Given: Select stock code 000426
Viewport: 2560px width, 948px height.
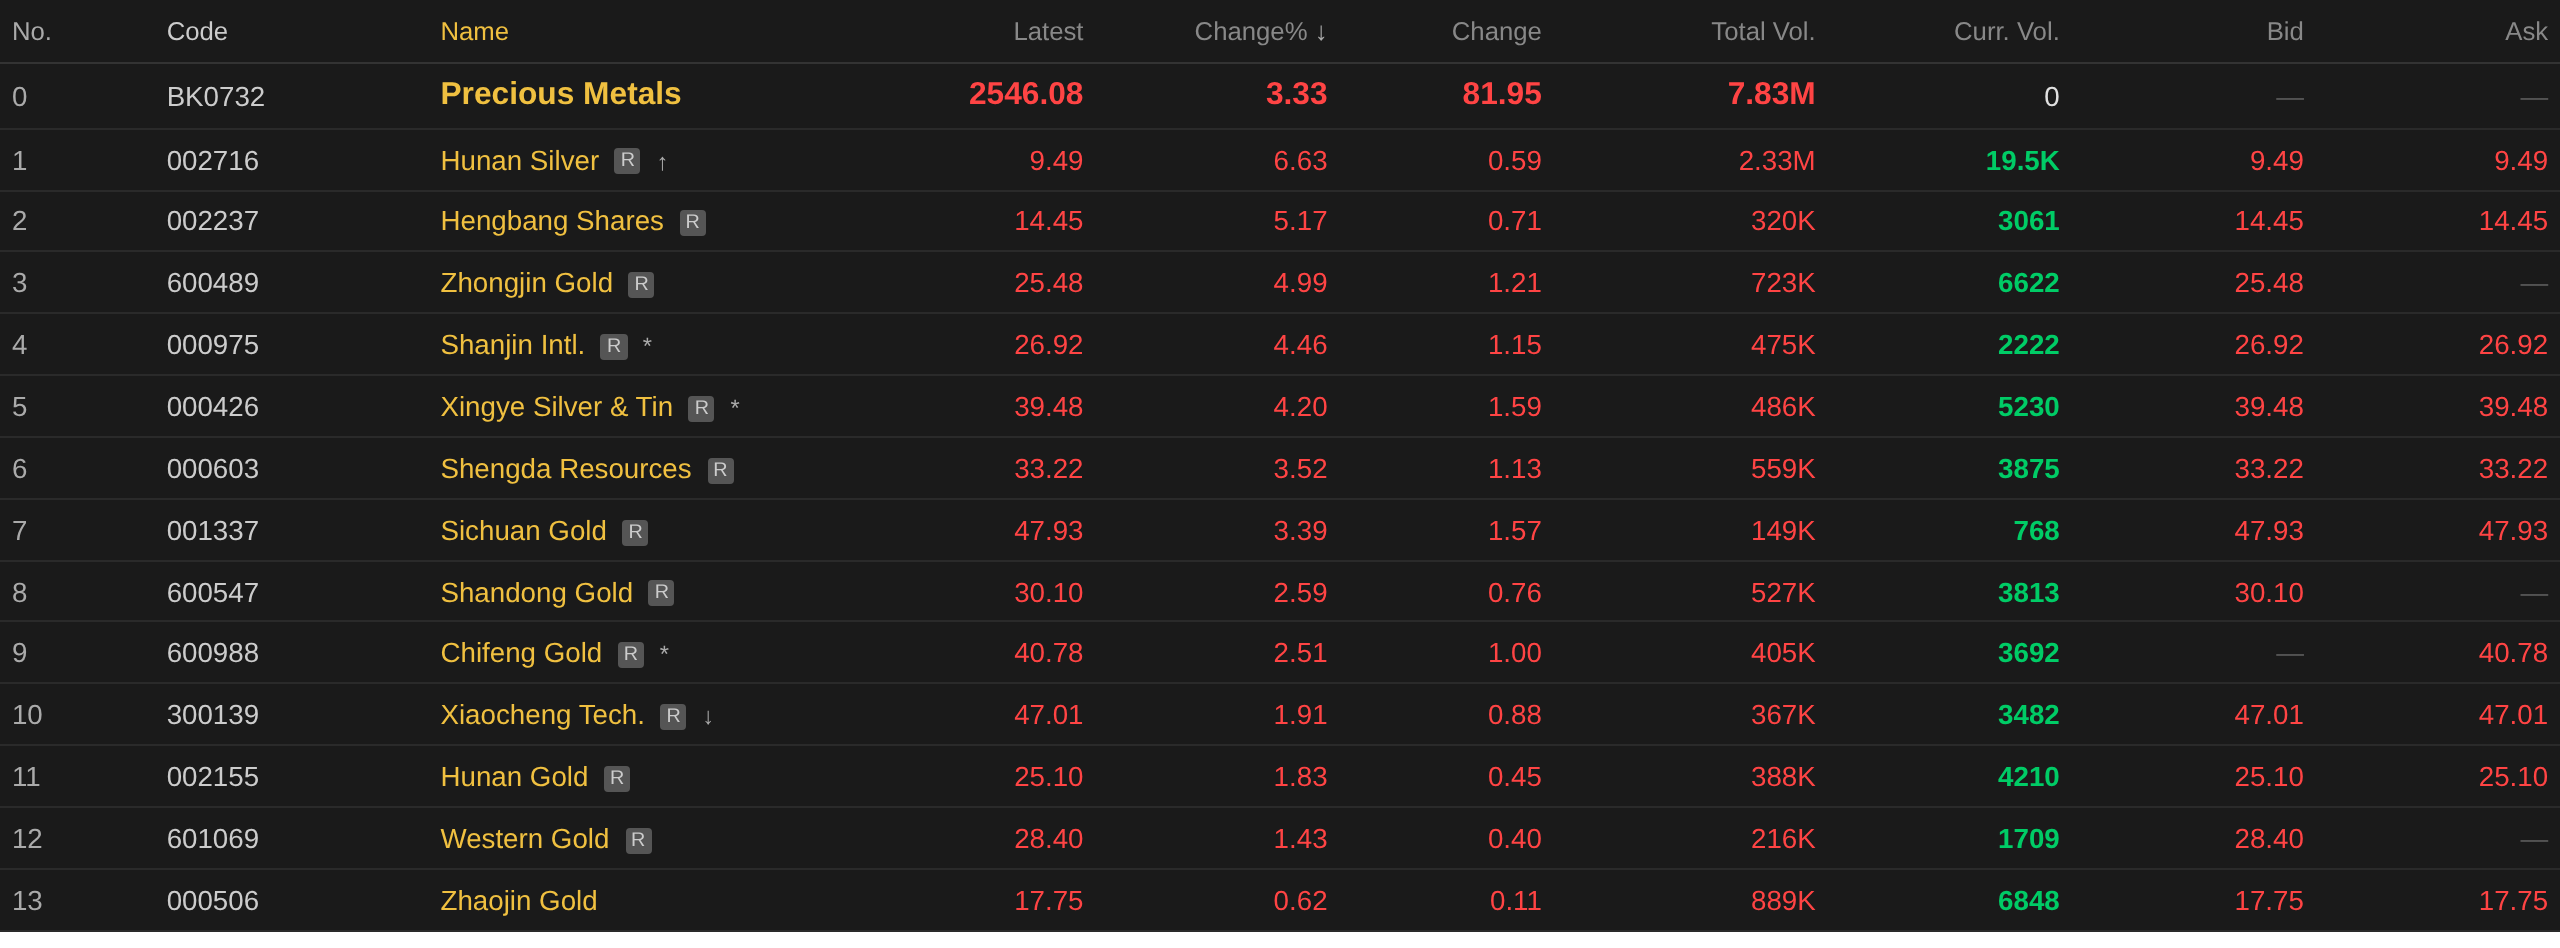Looking at the screenshot, I should (x=213, y=407).
